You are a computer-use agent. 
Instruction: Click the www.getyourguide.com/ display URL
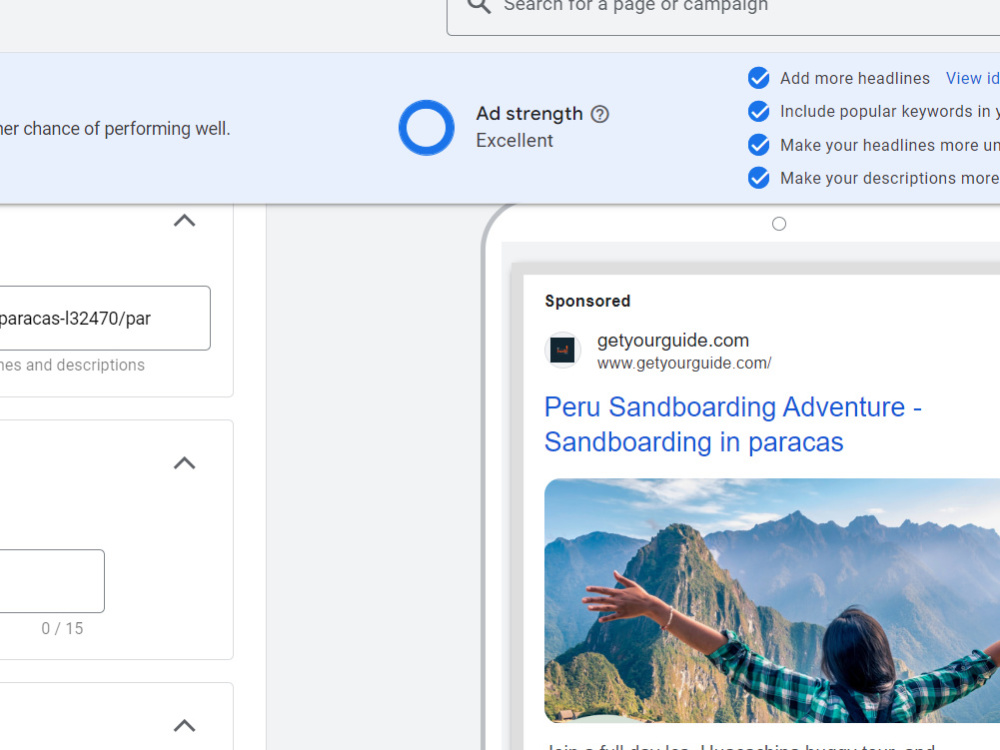[684, 363]
